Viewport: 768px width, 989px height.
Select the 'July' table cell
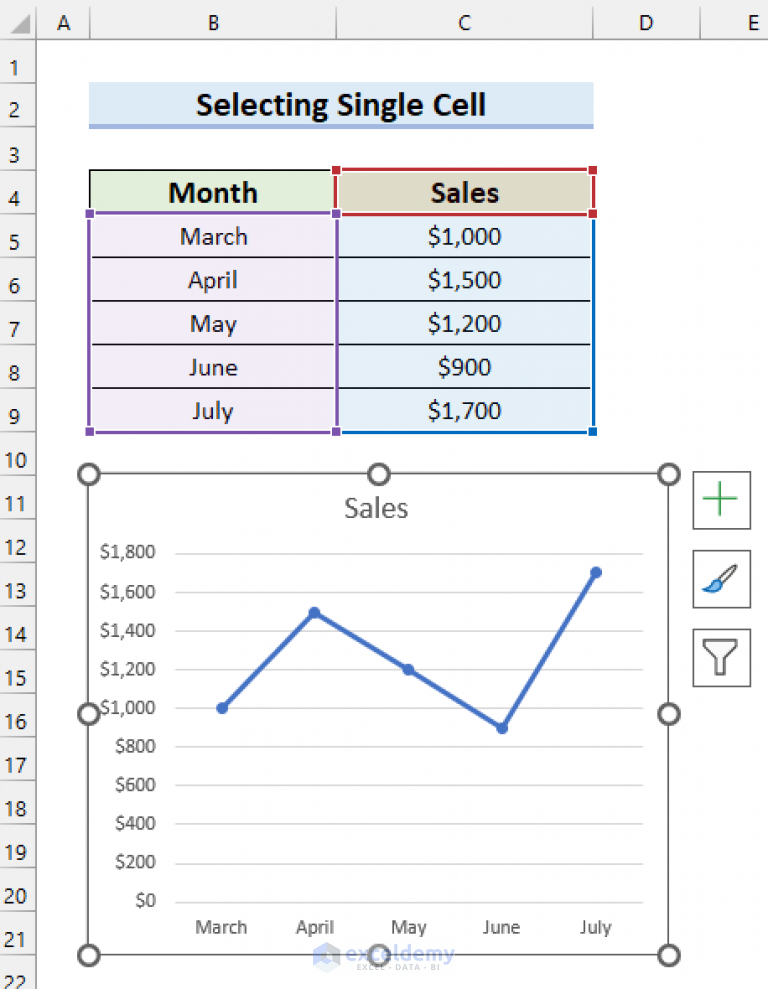coord(213,411)
